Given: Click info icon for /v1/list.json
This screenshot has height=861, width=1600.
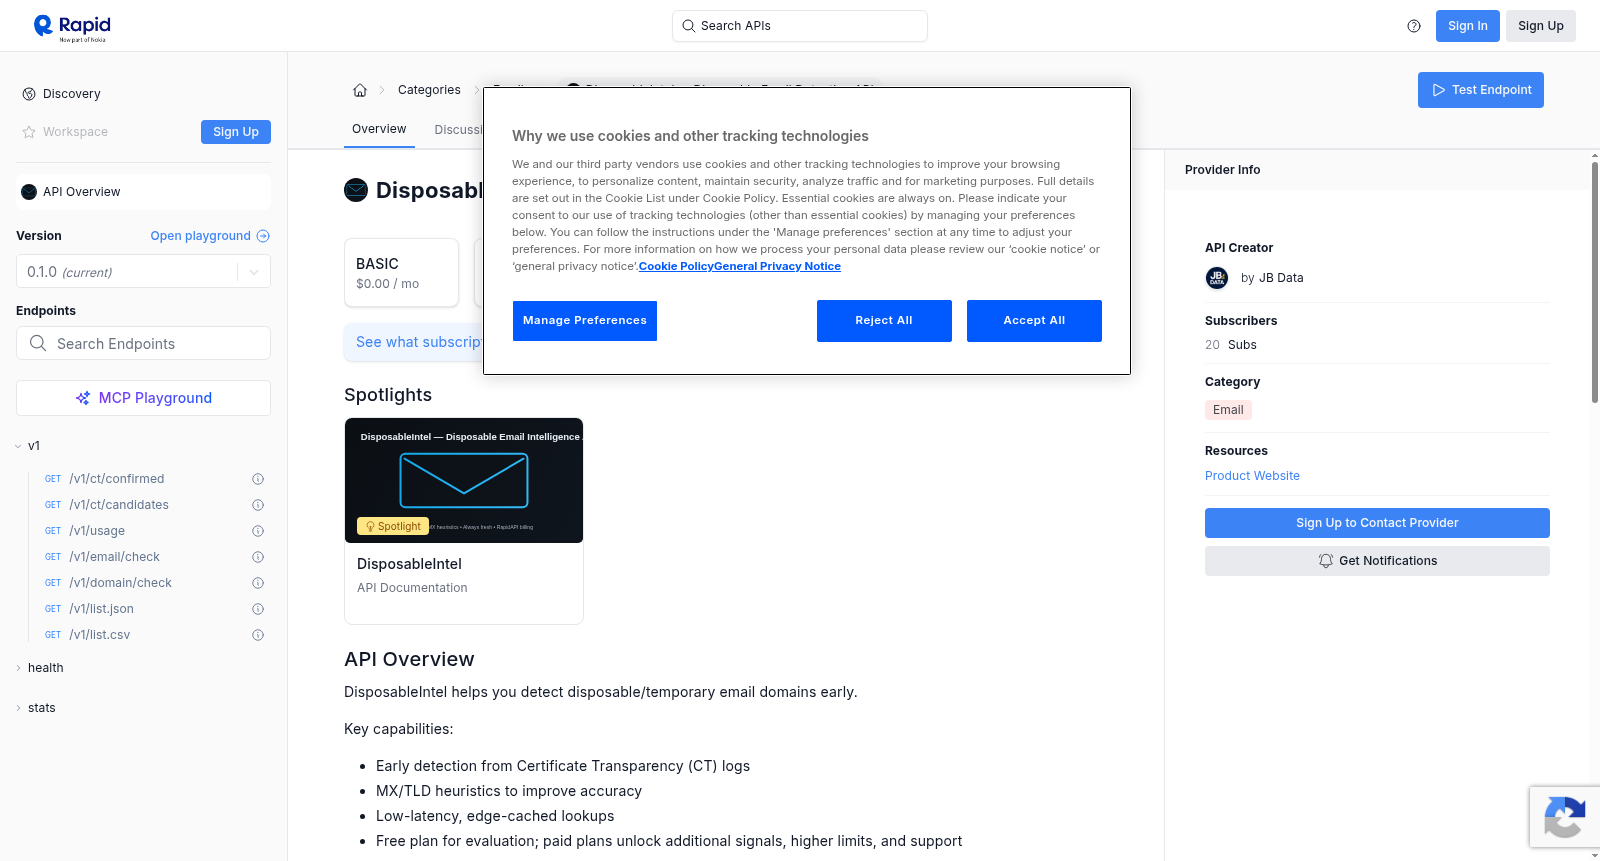Looking at the screenshot, I should pos(258,609).
